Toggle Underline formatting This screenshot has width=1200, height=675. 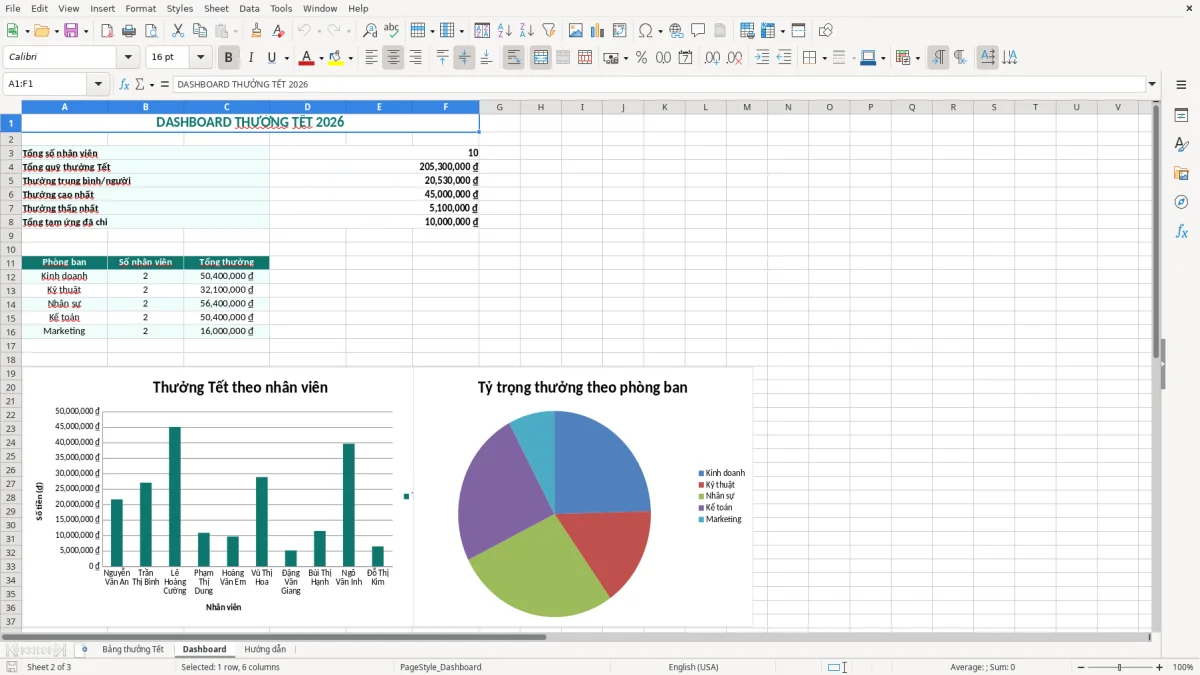(x=272, y=58)
